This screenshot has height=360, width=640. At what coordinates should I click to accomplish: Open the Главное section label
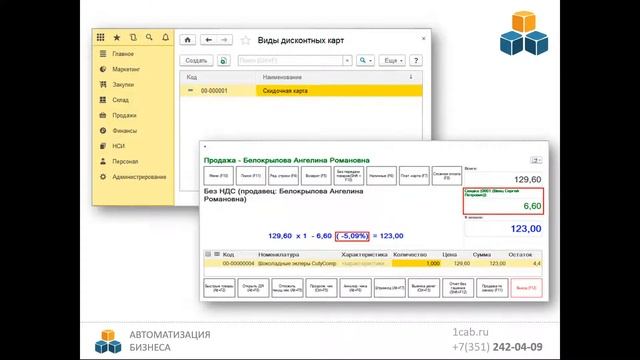point(123,54)
